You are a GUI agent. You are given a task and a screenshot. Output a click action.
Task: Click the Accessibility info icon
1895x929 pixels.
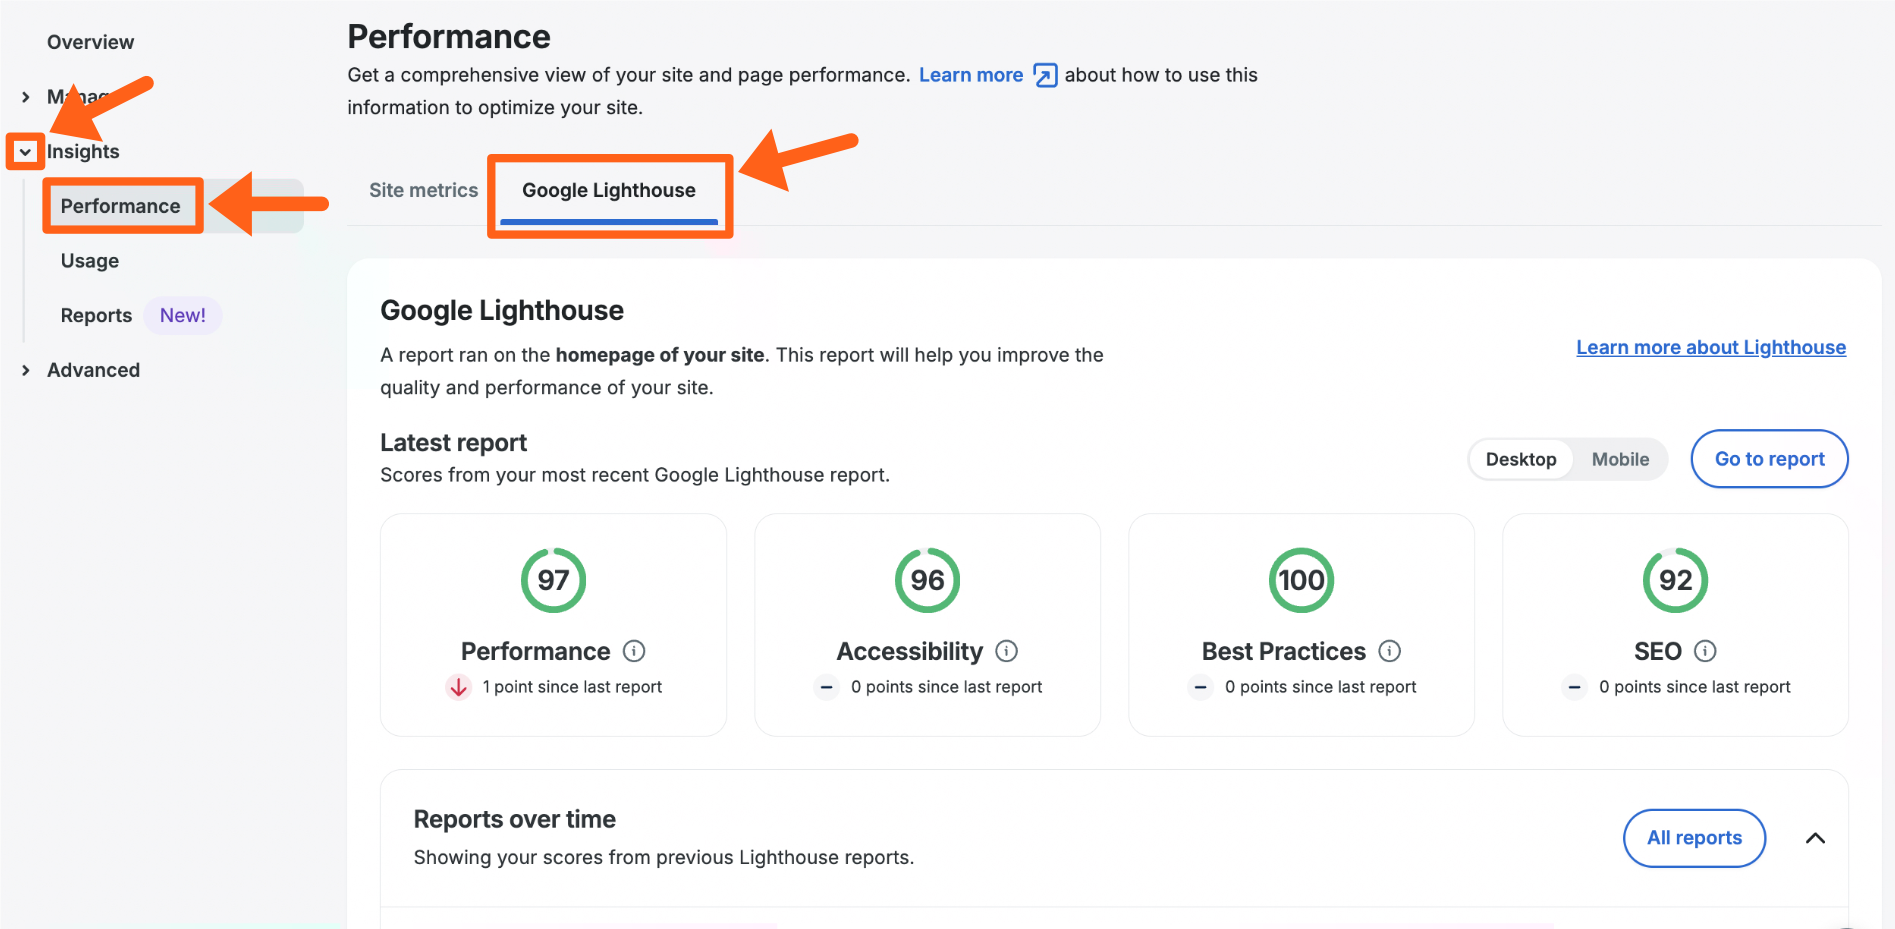(x=1007, y=651)
